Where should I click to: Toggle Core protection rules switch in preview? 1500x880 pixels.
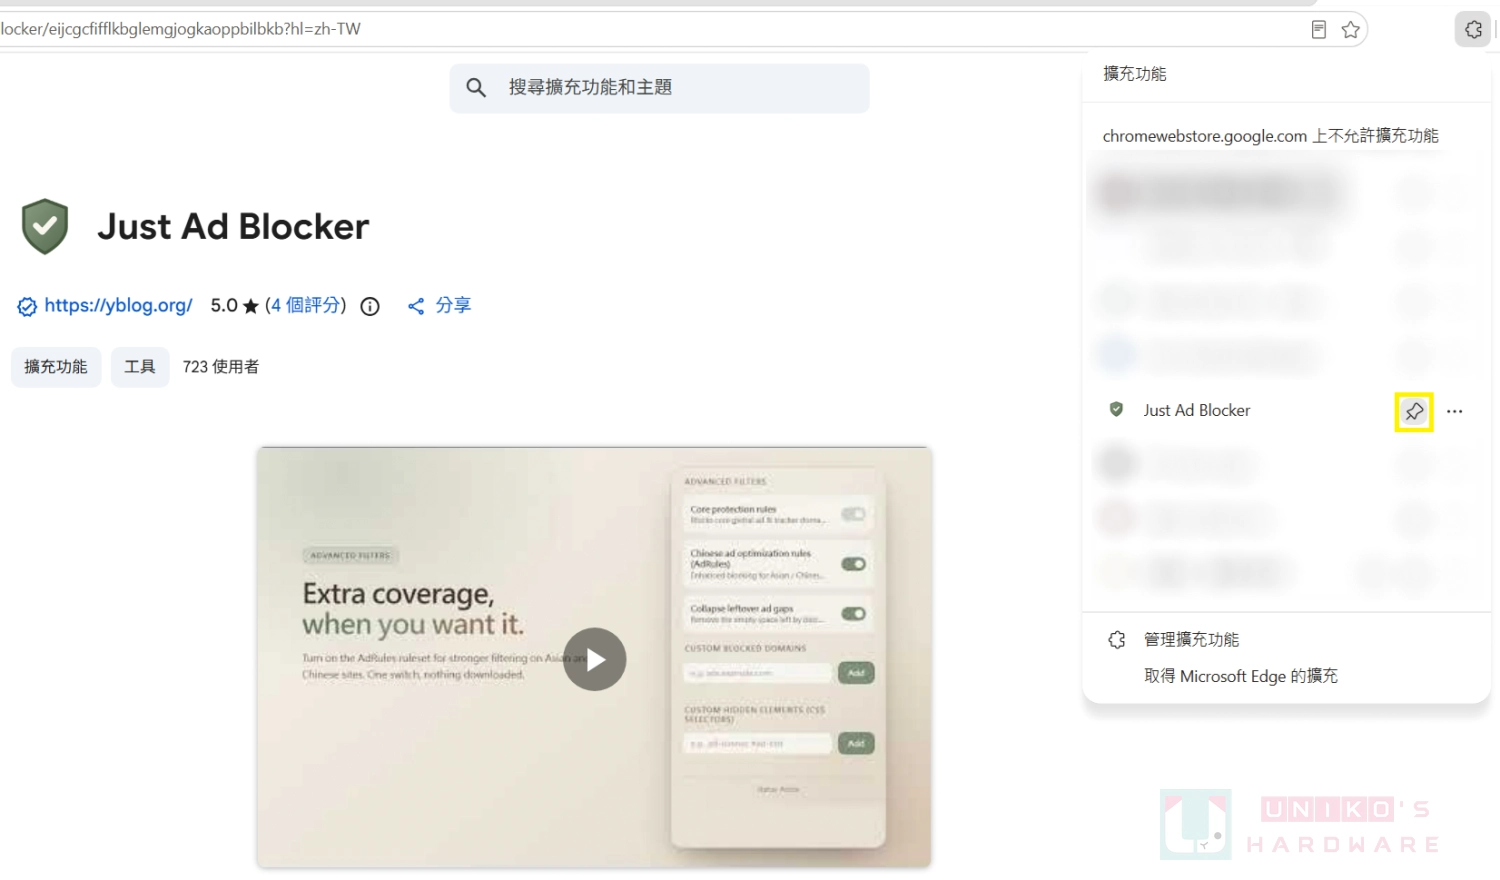coord(853,514)
